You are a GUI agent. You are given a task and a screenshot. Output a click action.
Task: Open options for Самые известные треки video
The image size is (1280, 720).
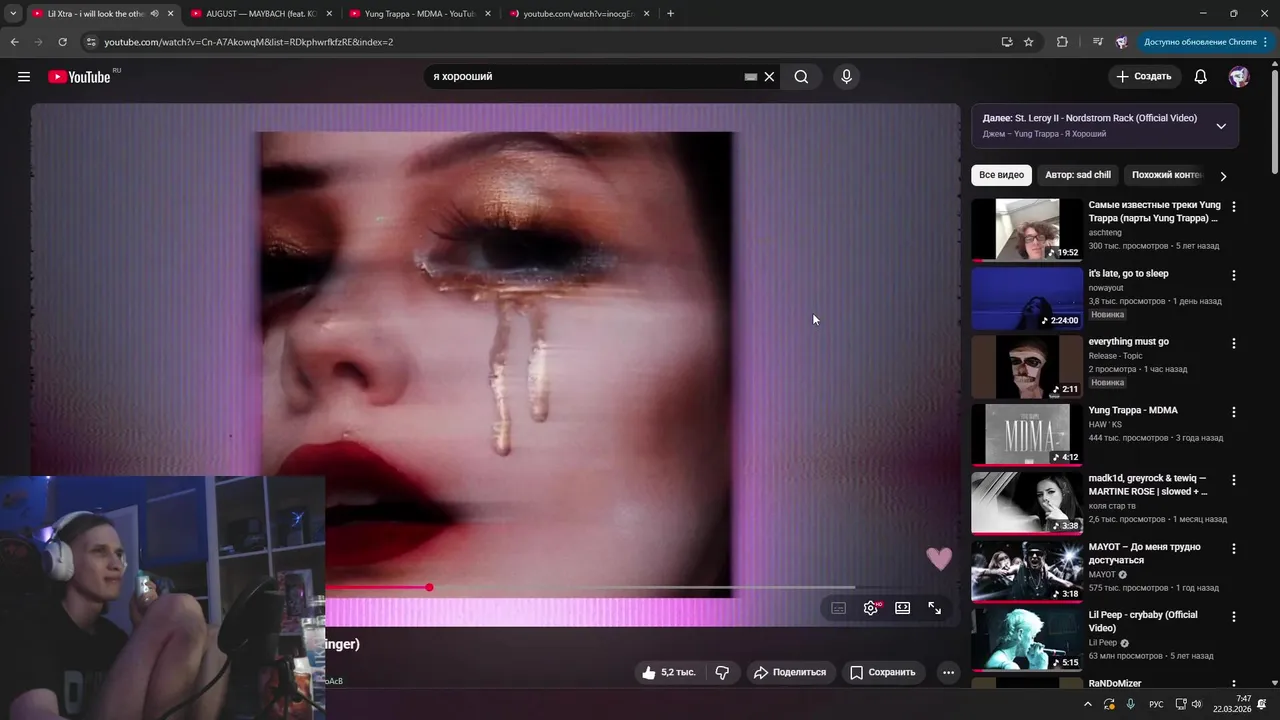(1233, 207)
